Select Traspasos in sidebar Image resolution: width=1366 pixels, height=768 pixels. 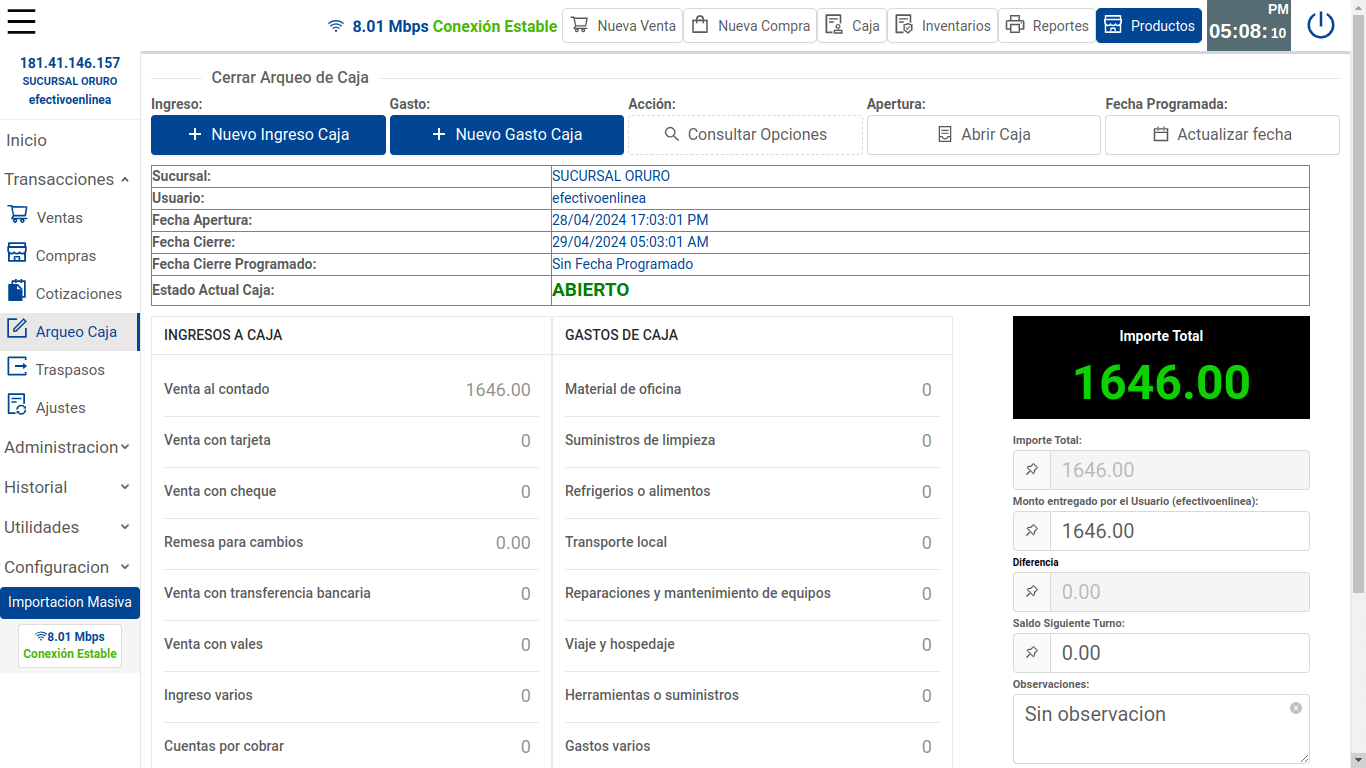click(70, 370)
